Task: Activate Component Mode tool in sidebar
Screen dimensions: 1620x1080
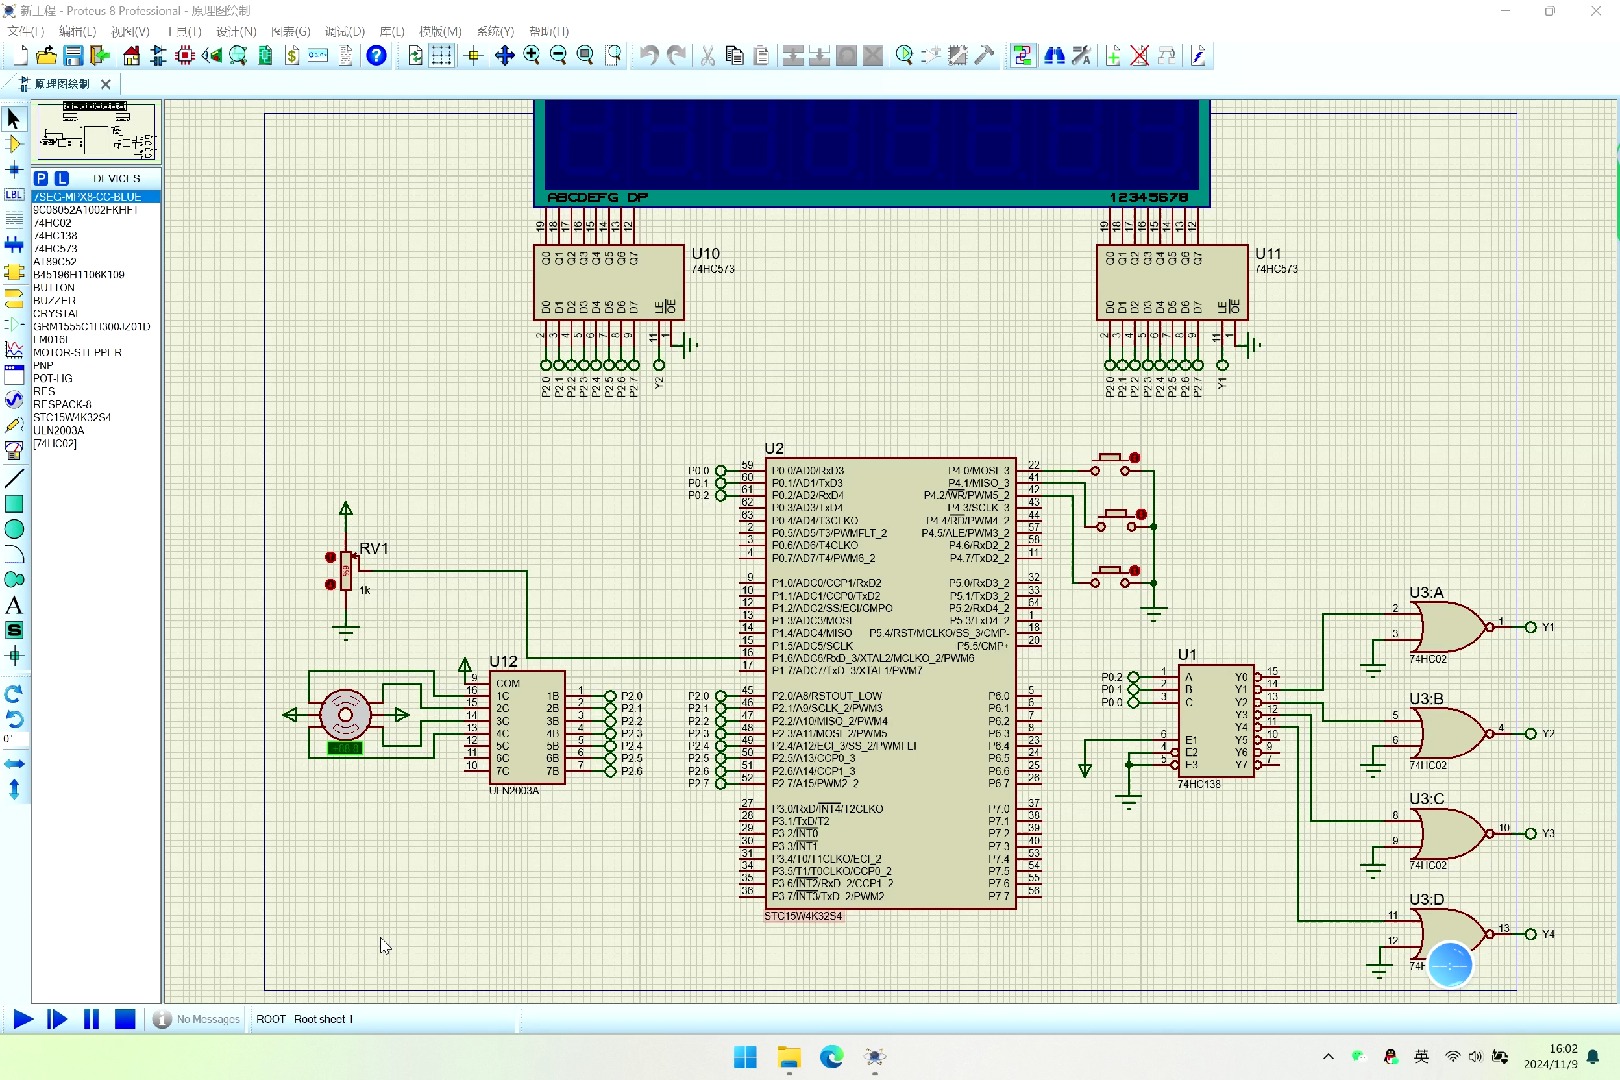Action: click(x=14, y=145)
